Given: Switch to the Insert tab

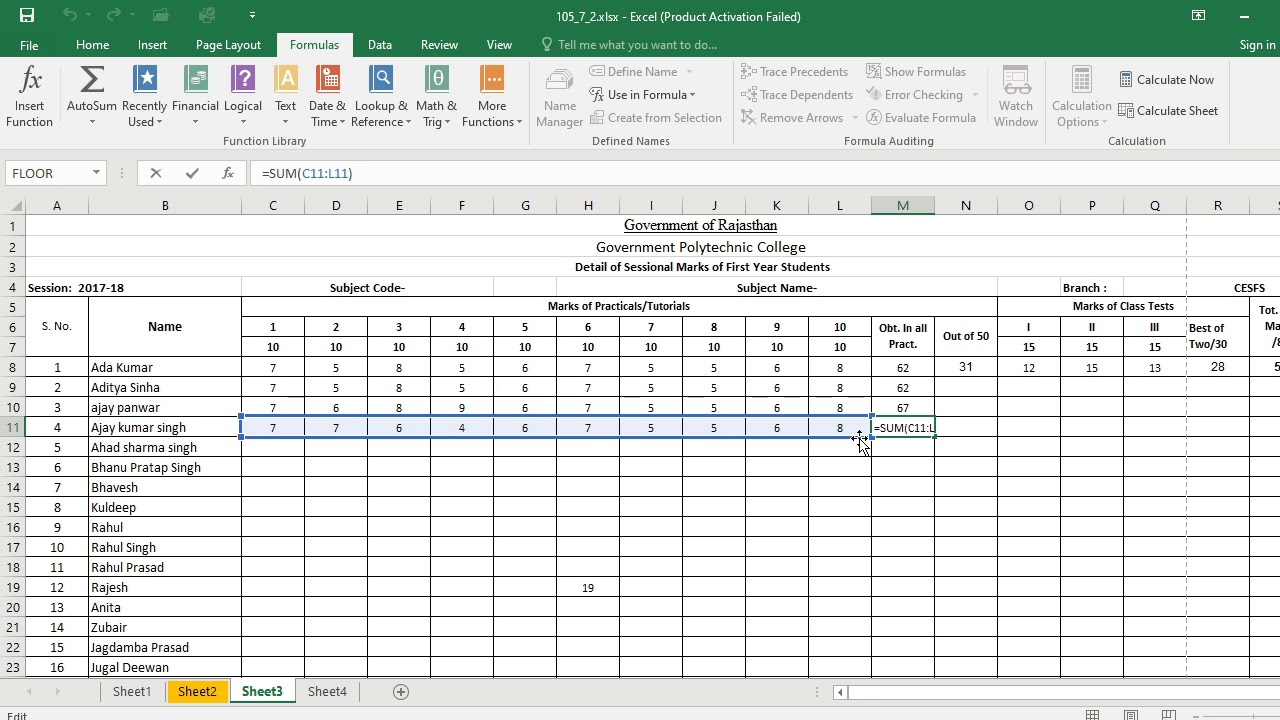Looking at the screenshot, I should [152, 45].
